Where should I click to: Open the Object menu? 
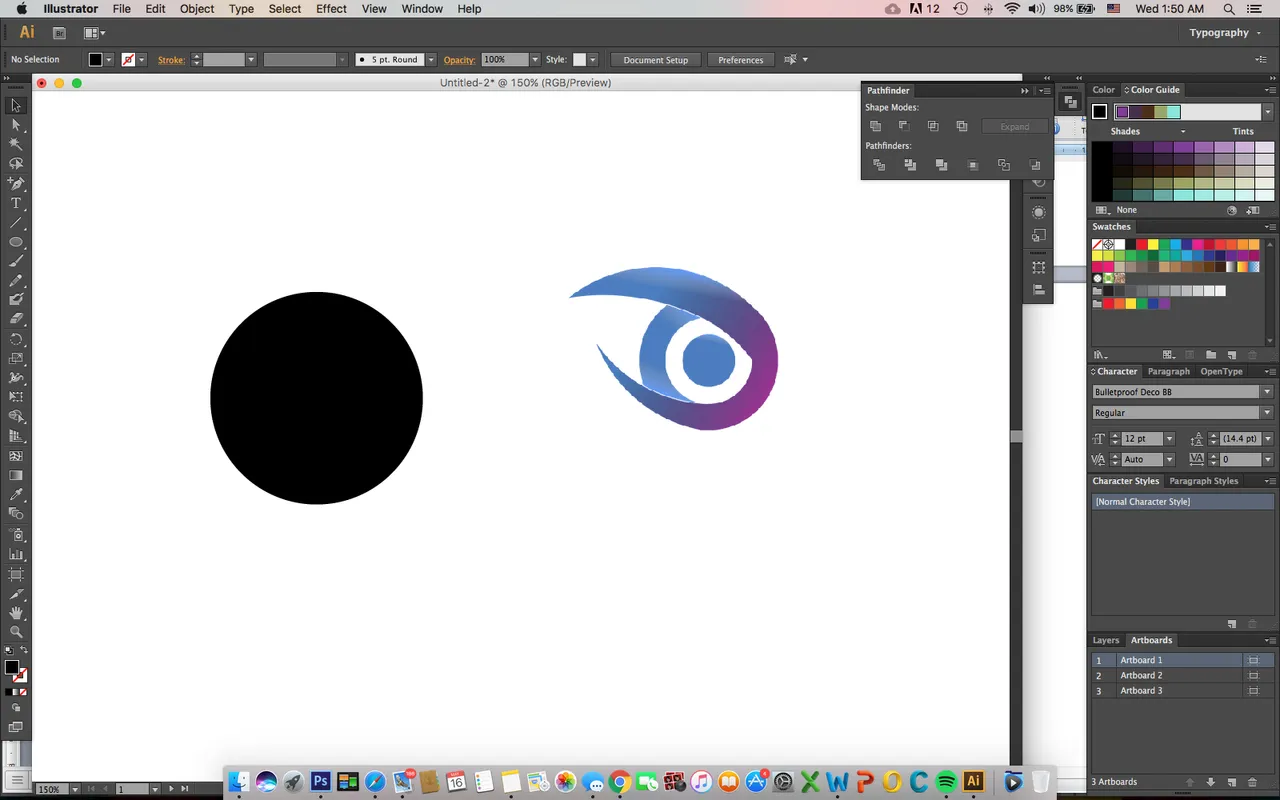click(x=197, y=9)
